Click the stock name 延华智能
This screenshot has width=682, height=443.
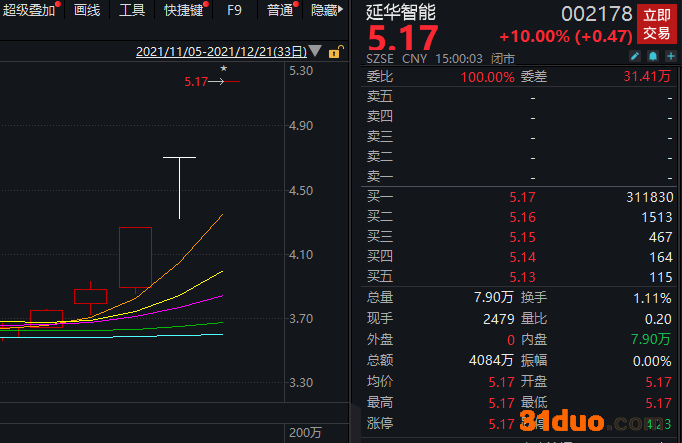click(401, 13)
